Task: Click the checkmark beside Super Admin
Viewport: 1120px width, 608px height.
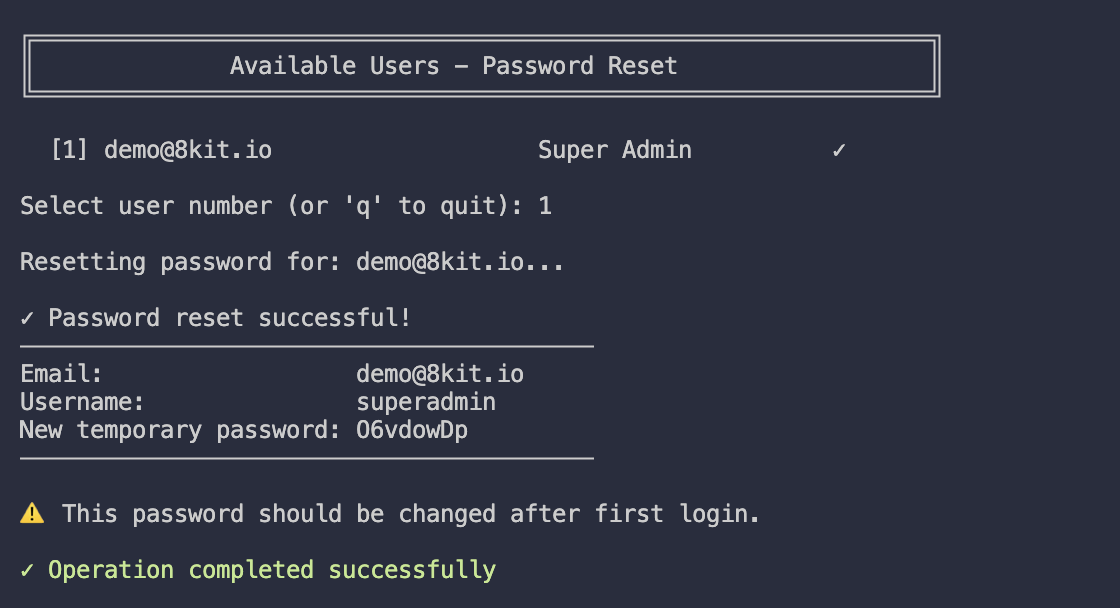Action: [839, 150]
